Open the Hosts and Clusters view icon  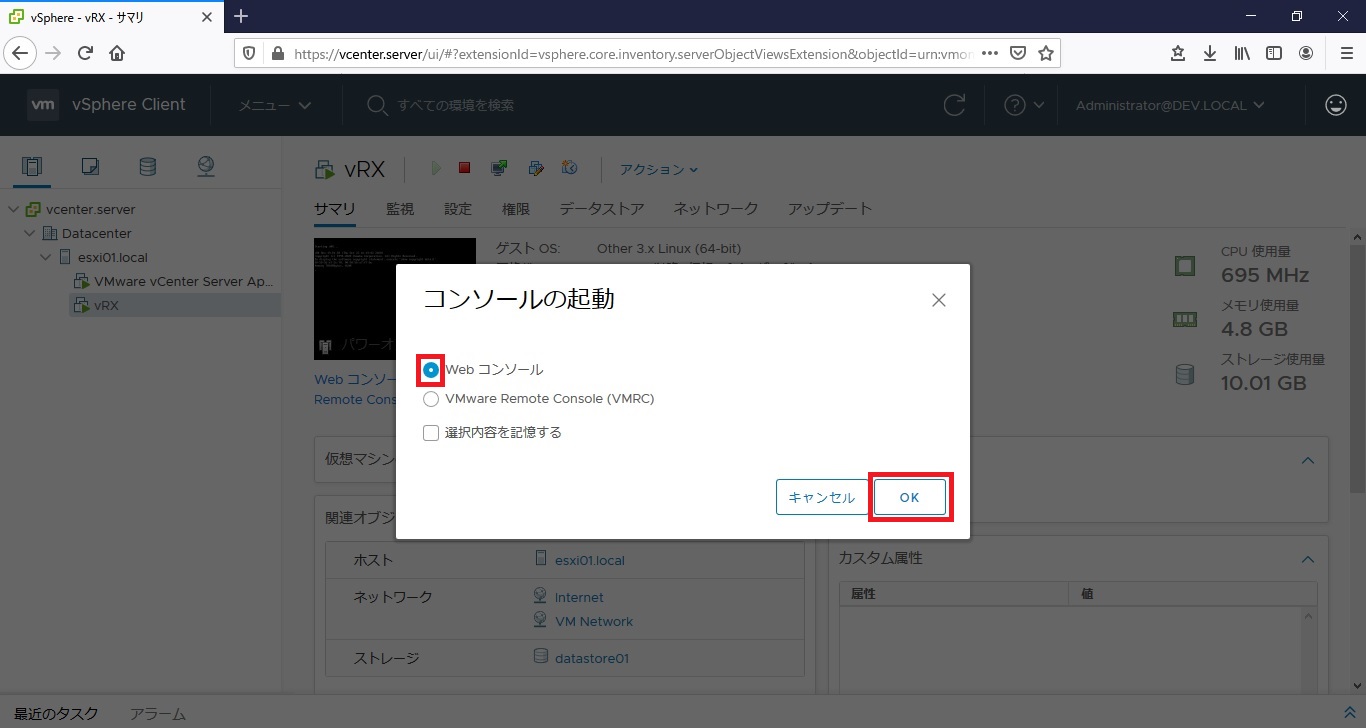click(x=32, y=167)
